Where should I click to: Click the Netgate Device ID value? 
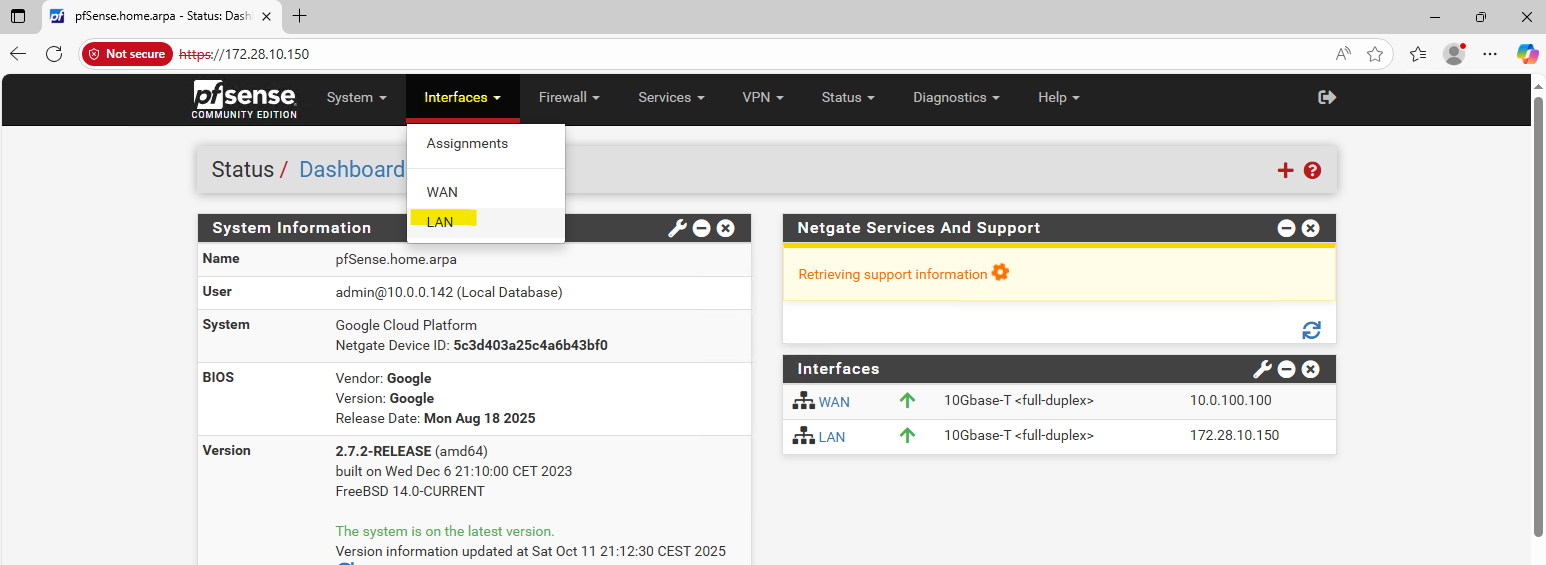pyautogui.click(x=530, y=345)
